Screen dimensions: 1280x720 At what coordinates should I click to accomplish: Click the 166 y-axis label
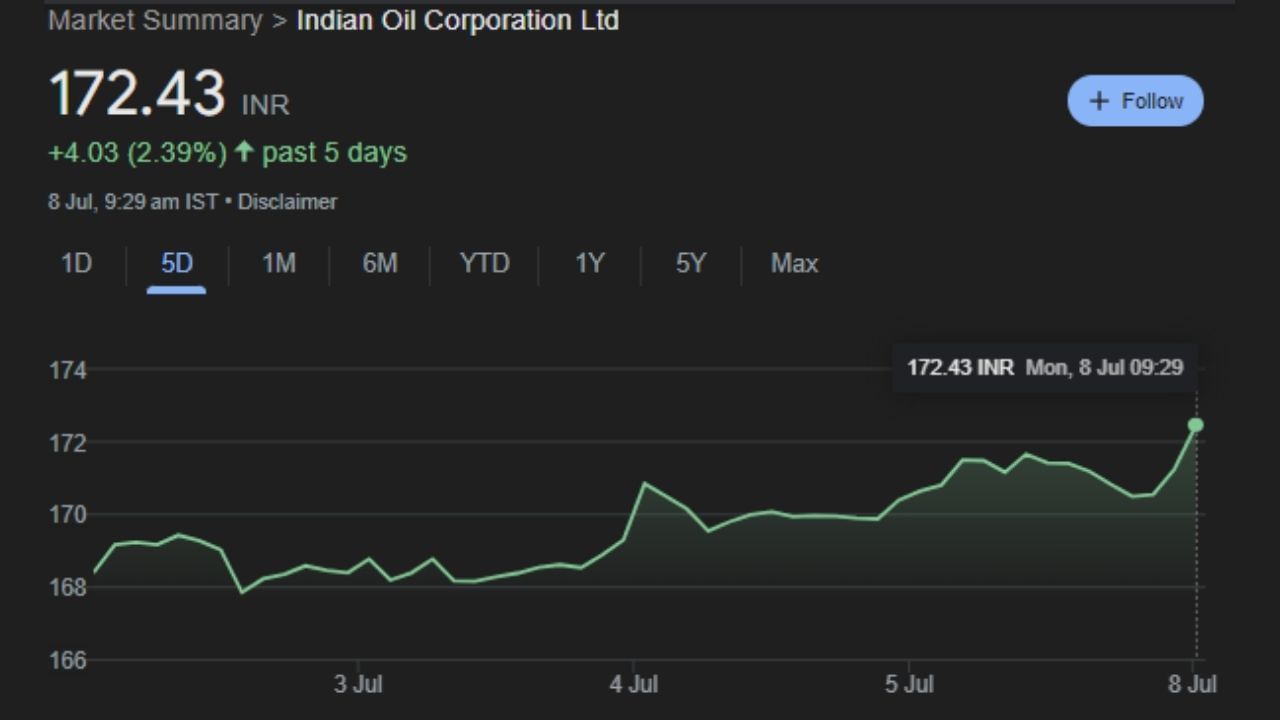68,660
